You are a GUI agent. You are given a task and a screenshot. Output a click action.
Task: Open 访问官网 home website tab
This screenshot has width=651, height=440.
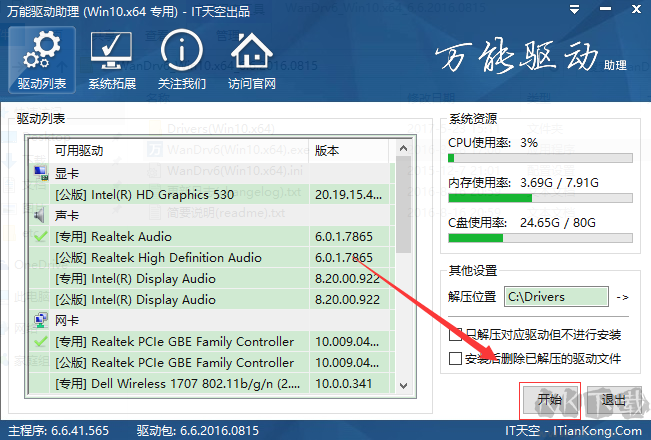pos(252,60)
